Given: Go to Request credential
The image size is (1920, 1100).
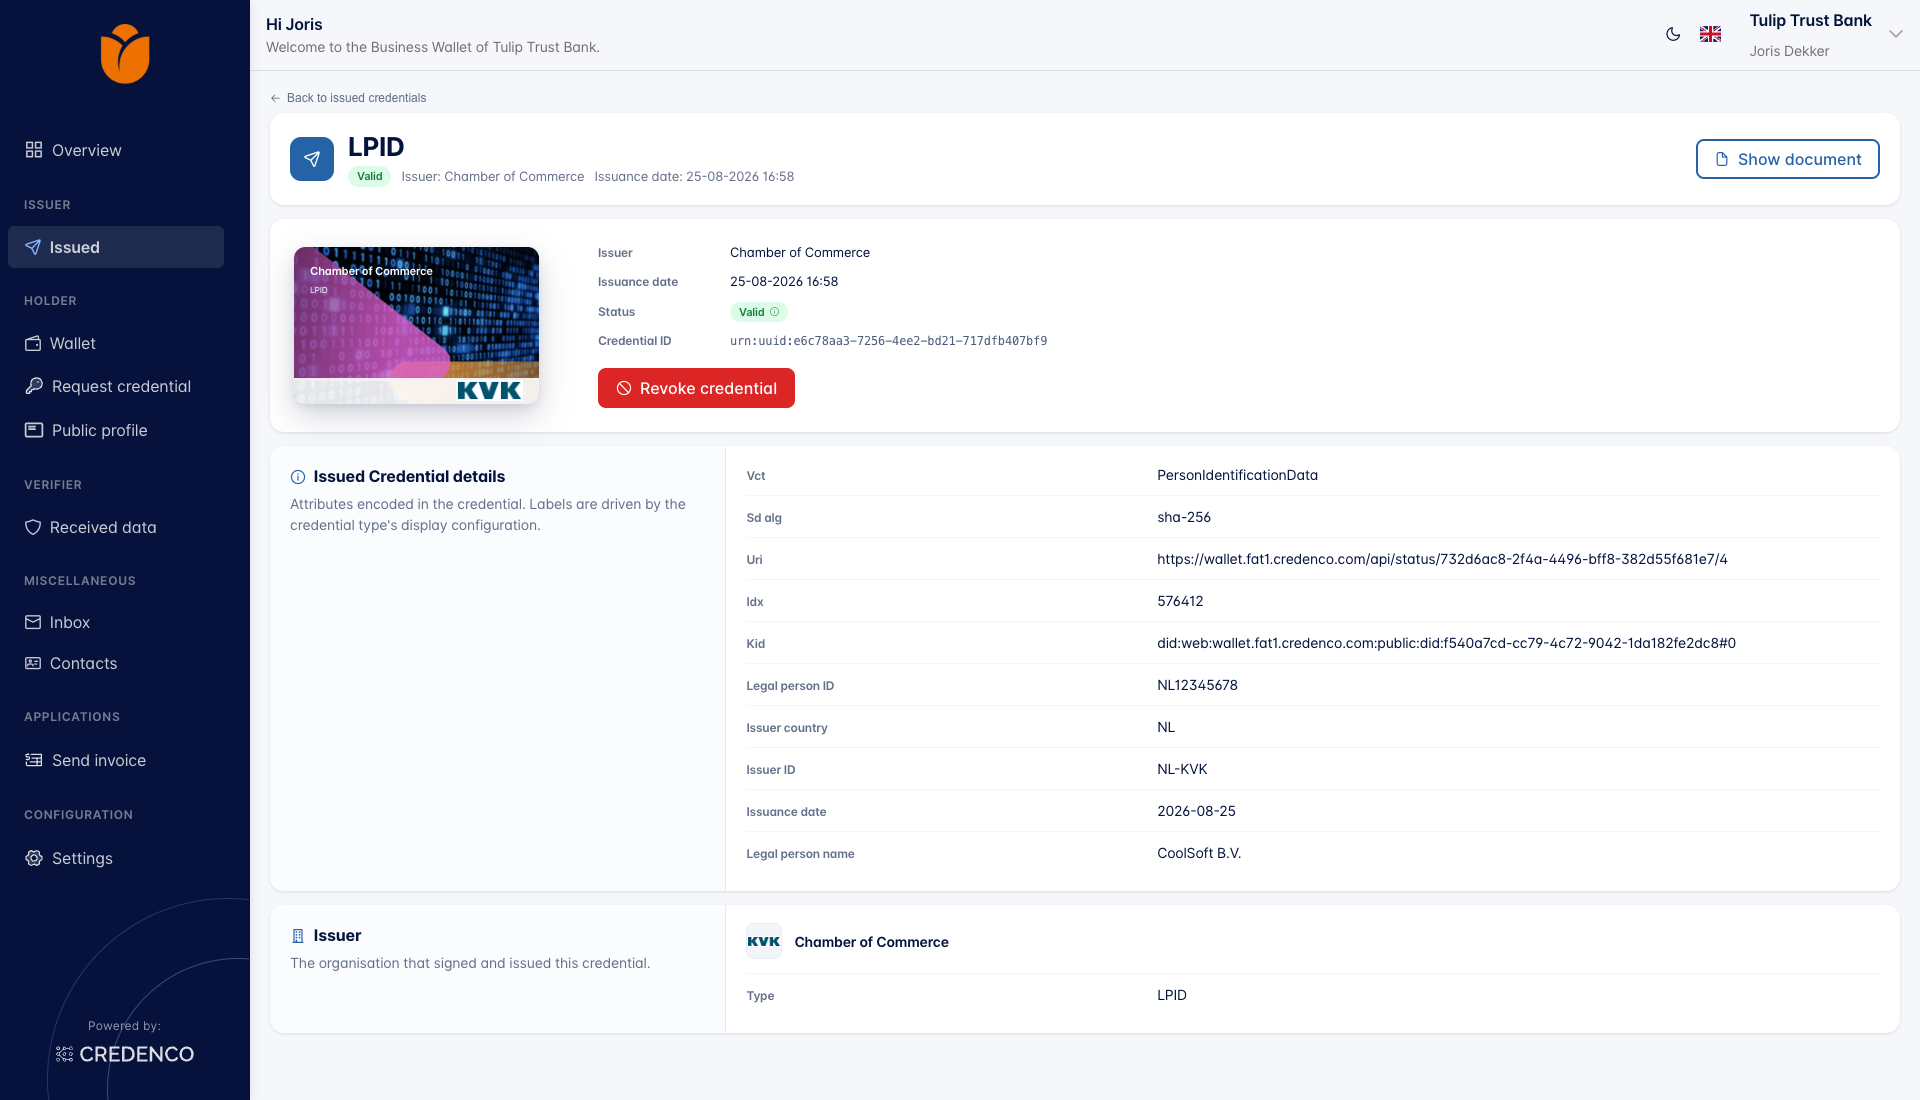Looking at the screenshot, I should coord(116,386).
